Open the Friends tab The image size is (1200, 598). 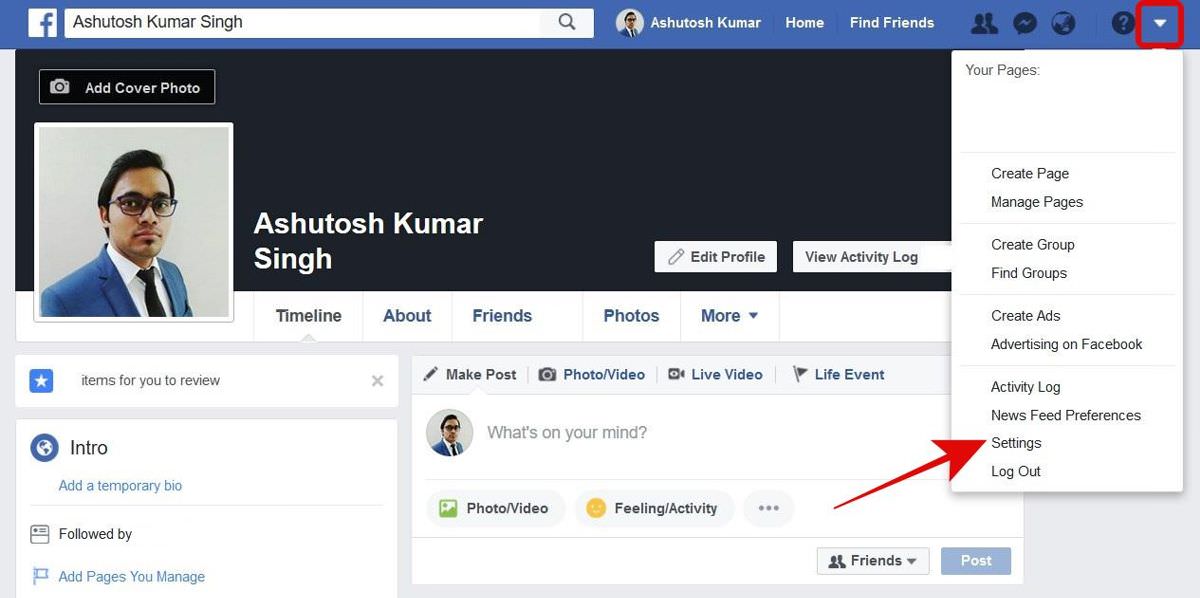coord(502,315)
